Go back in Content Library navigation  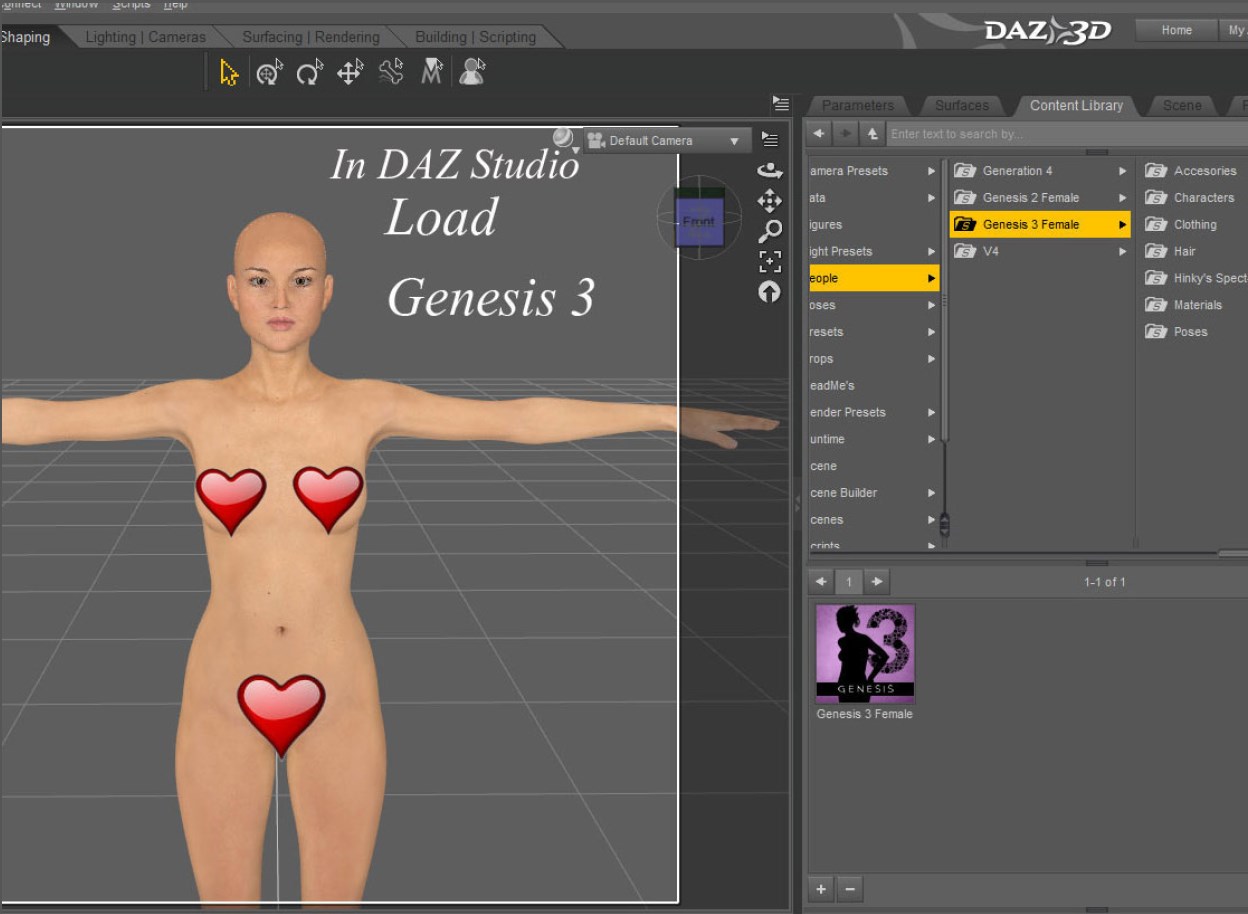819,134
